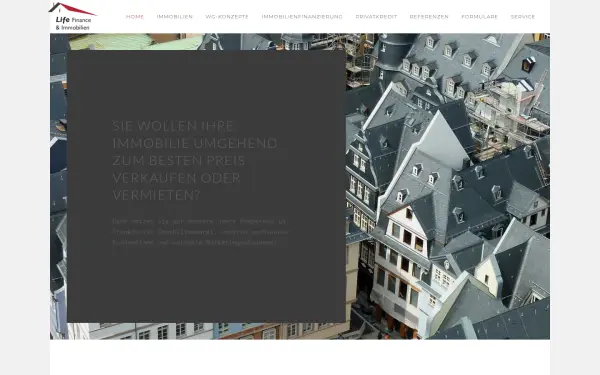Viewport: 600px width, 375px height.
Task: Select Immobilienfinanzierung in the navigation
Action: point(302,17)
